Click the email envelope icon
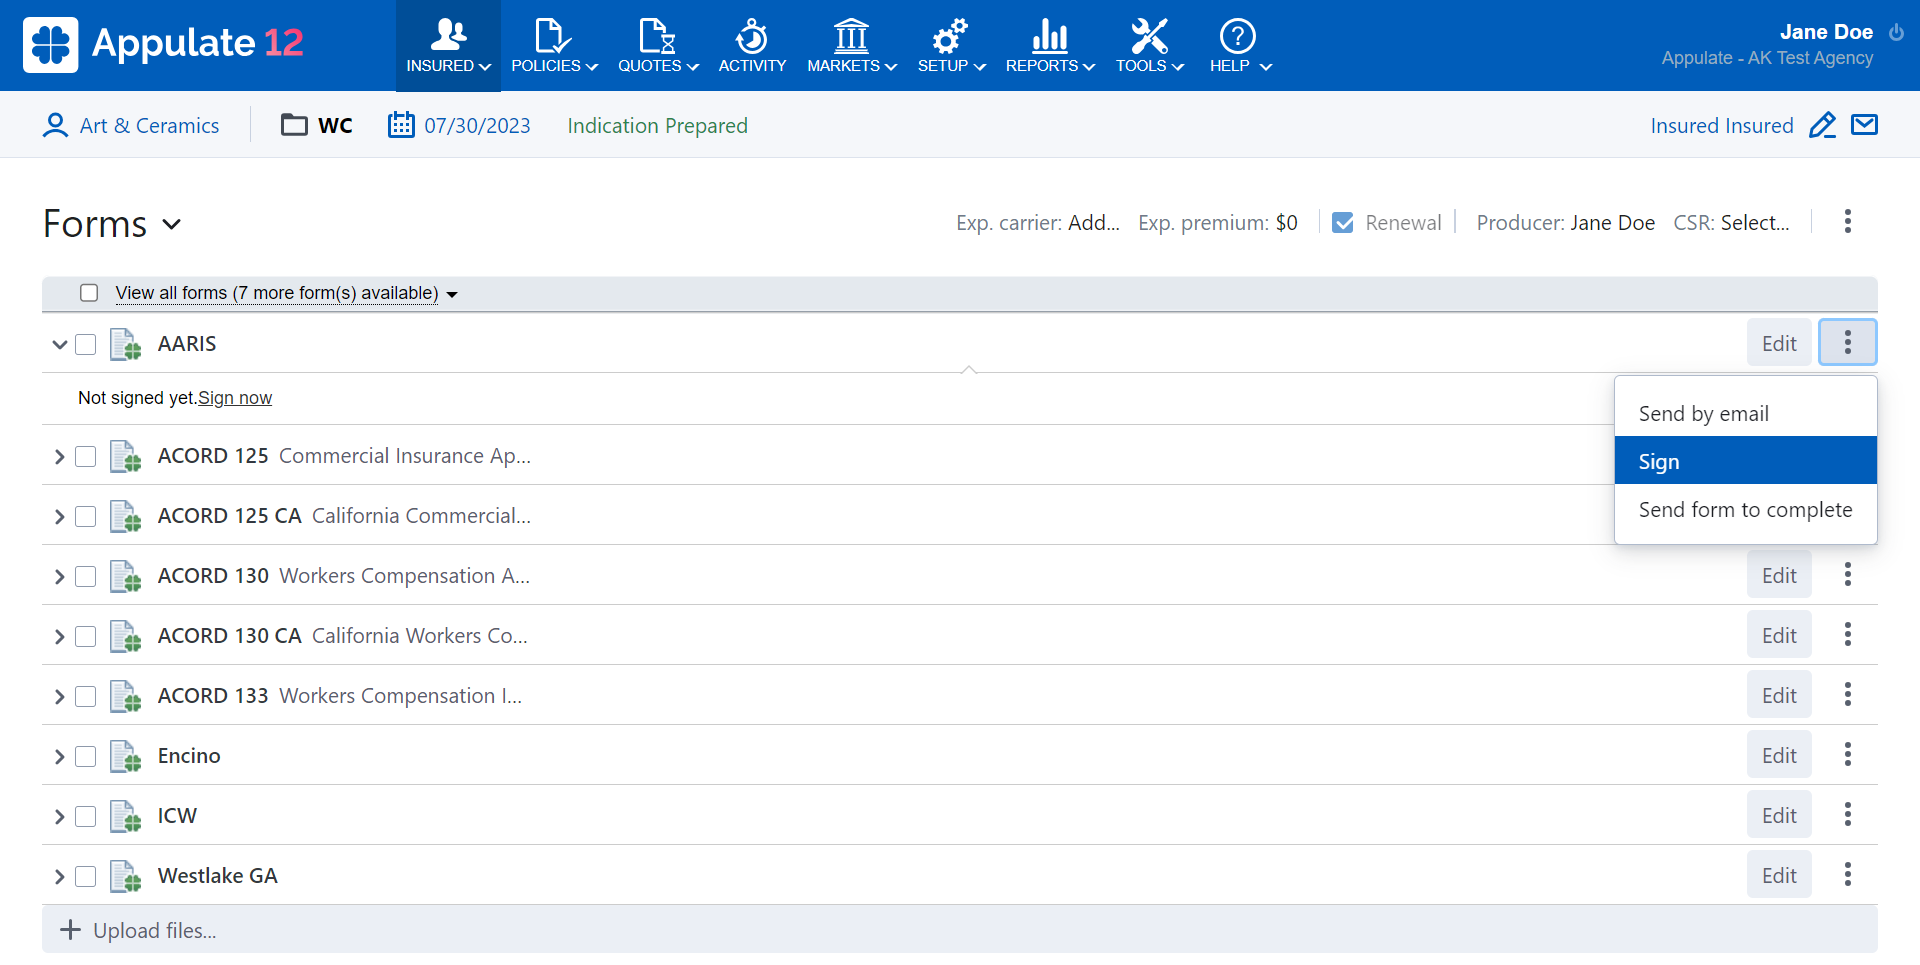The image size is (1920, 965). [x=1864, y=125]
